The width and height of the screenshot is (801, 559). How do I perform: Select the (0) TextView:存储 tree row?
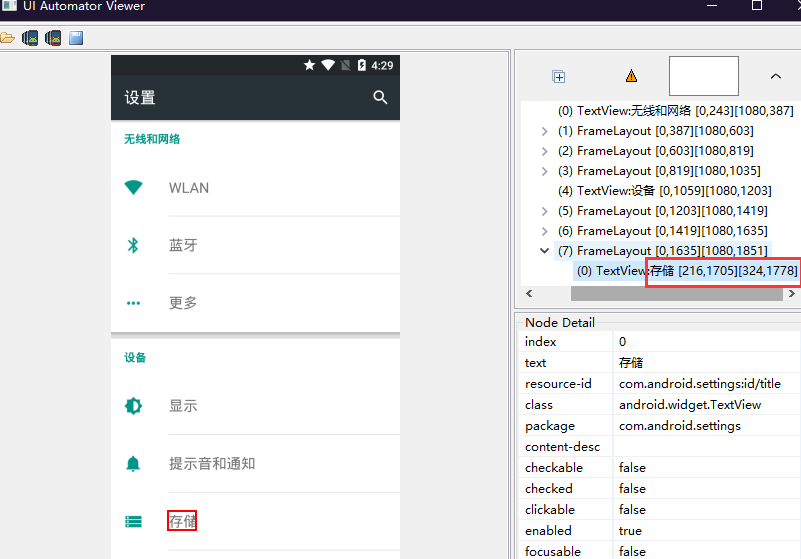click(687, 271)
